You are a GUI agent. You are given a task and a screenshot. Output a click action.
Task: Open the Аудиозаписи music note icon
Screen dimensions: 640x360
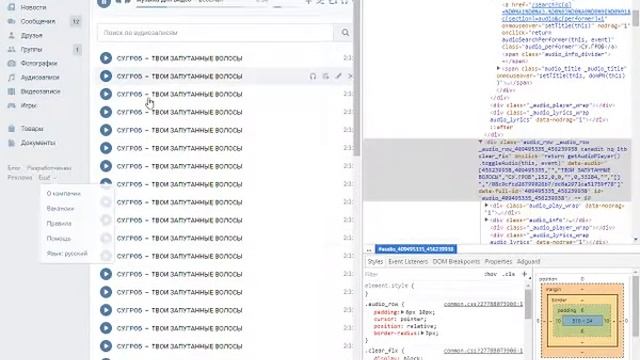coord(11,77)
